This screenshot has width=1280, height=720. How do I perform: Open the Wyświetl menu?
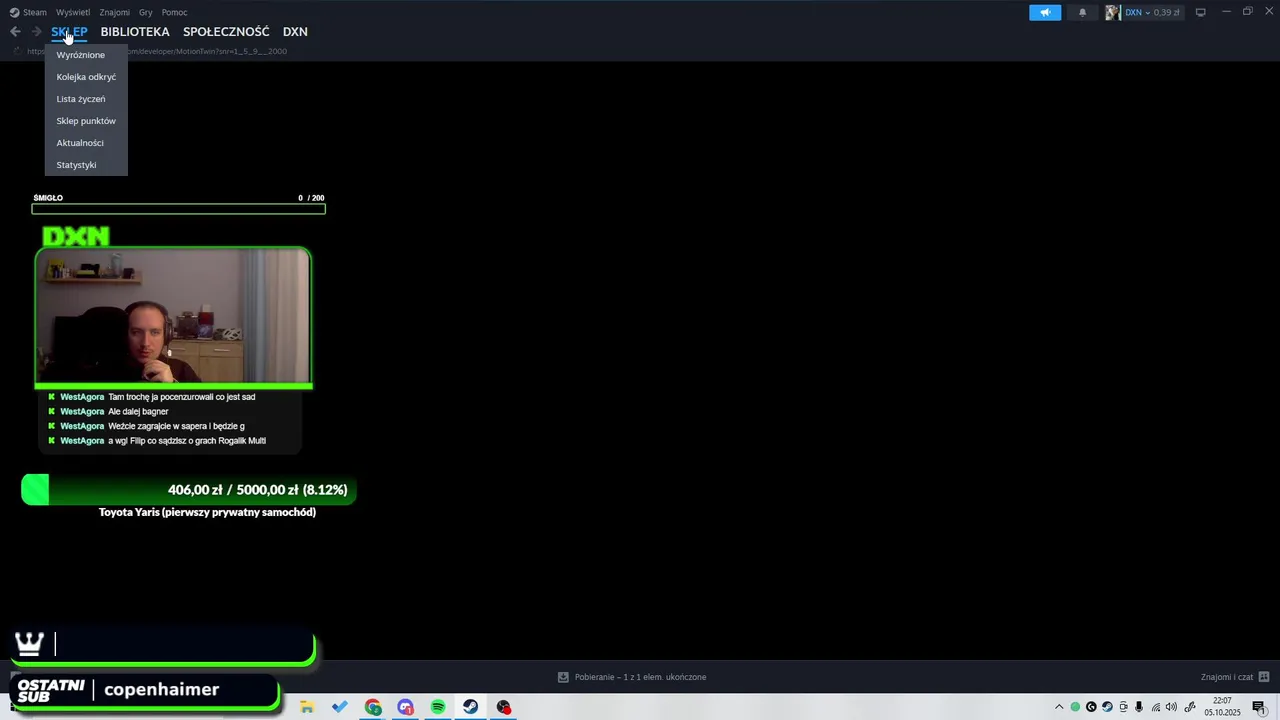tap(73, 12)
